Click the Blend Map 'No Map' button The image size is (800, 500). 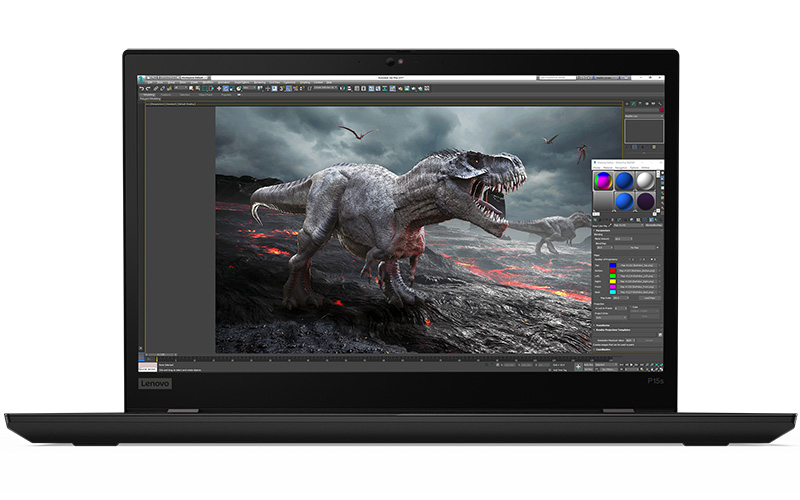point(635,247)
